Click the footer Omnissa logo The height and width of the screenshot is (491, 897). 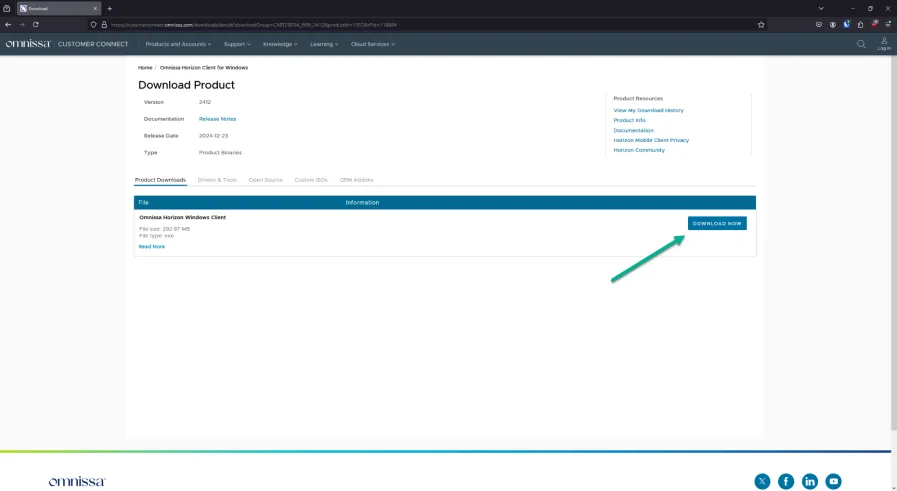(x=77, y=481)
